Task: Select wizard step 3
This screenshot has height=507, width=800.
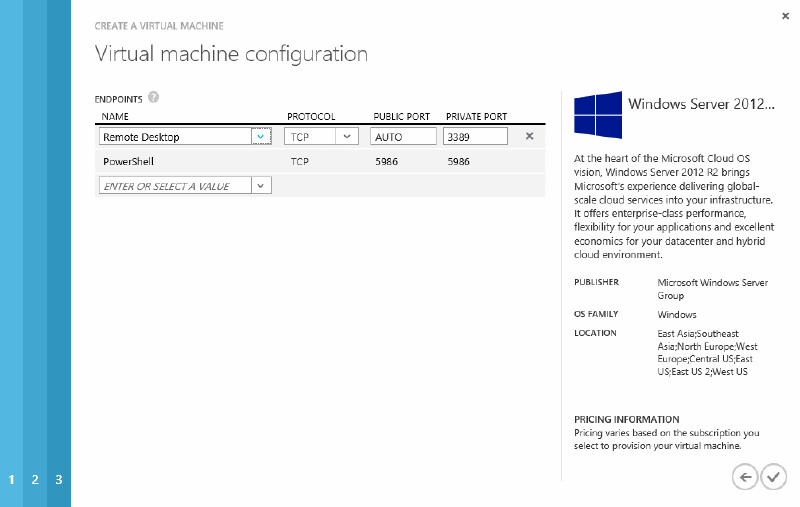Action: 59,479
